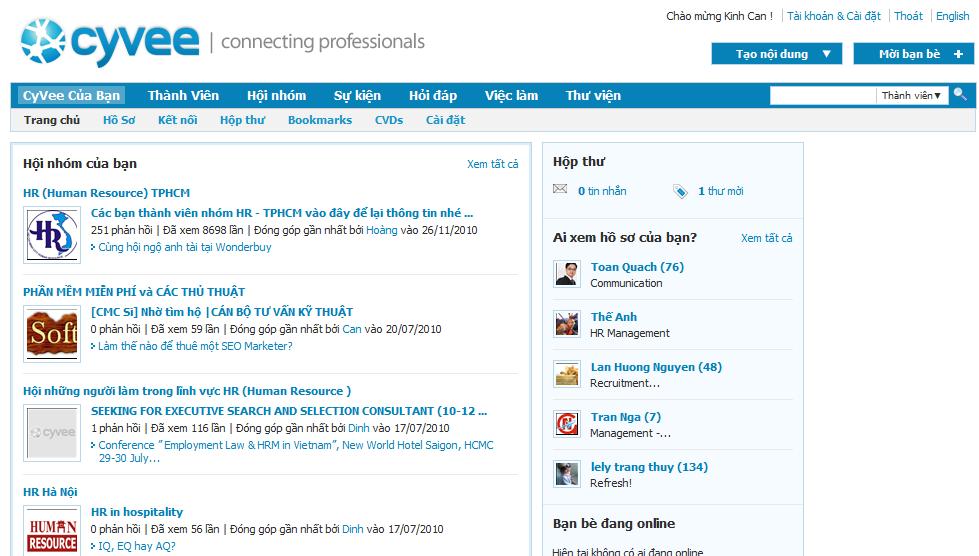Screen dimensions: 979x556
Task: Open HR TPHCM group logo thumbnail
Action: click(x=52, y=235)
